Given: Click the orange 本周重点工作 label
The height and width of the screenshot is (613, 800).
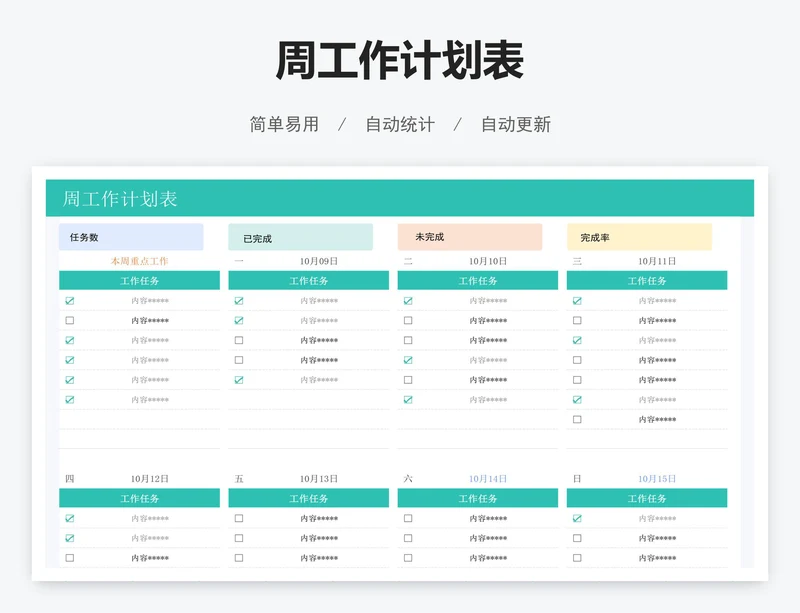Looking at the screenshot, I should pyautogui.click(x=139, y=261).
